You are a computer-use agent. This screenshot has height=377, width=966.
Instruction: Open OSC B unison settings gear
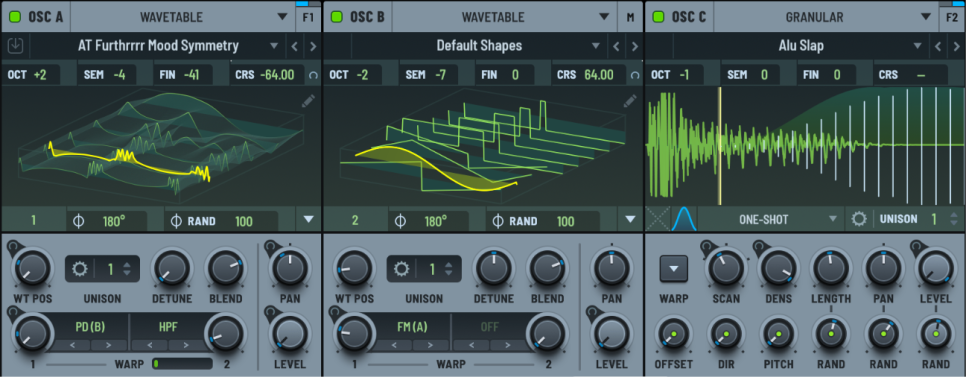(402, 269)
